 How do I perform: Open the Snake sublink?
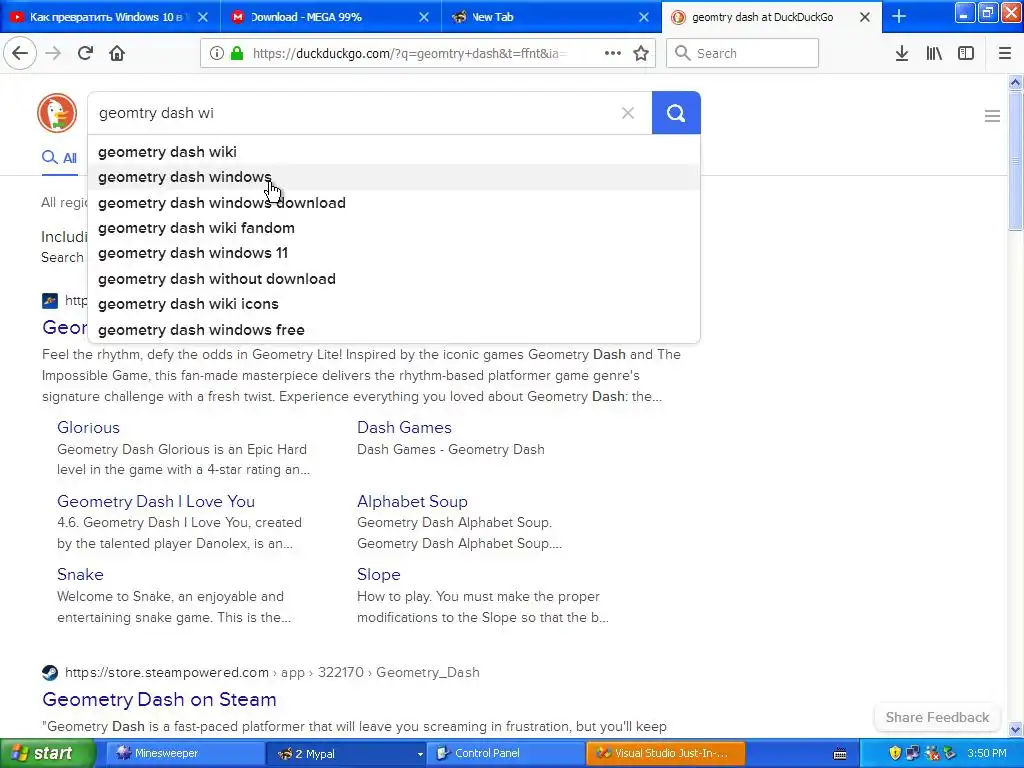(x=80, y=574)
